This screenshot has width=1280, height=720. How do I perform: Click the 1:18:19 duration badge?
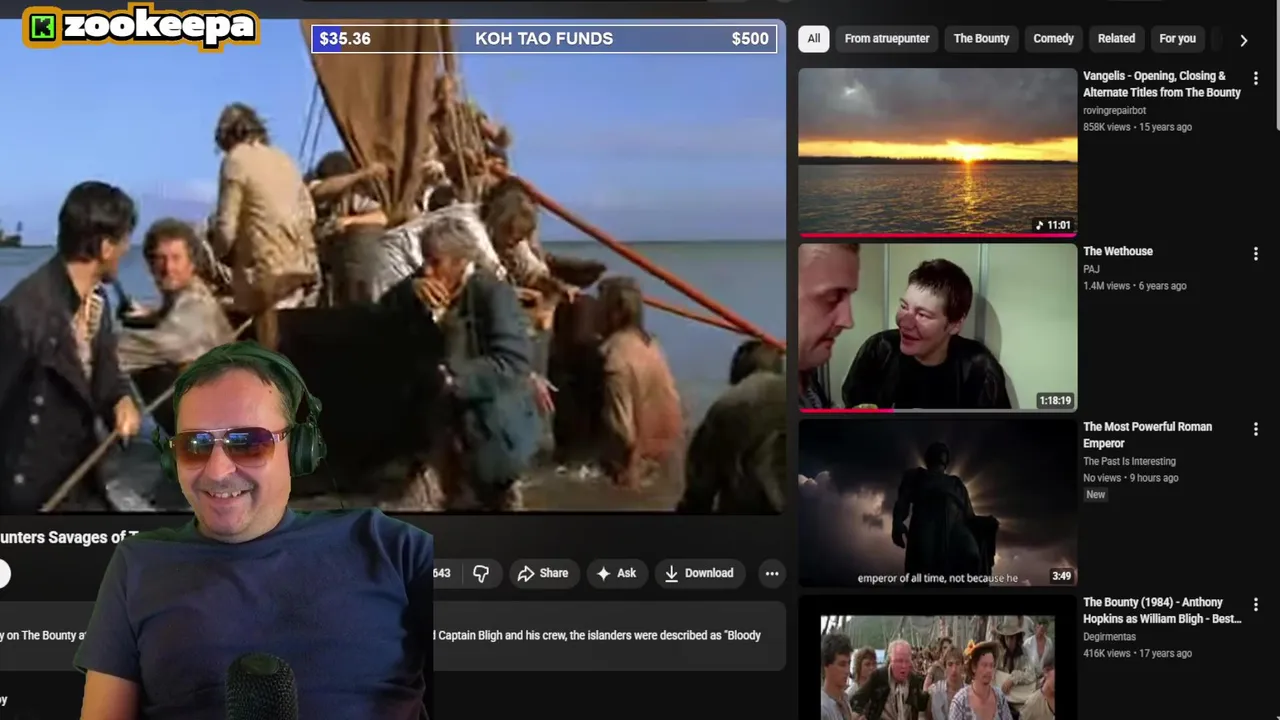(x=1055, y=400)
